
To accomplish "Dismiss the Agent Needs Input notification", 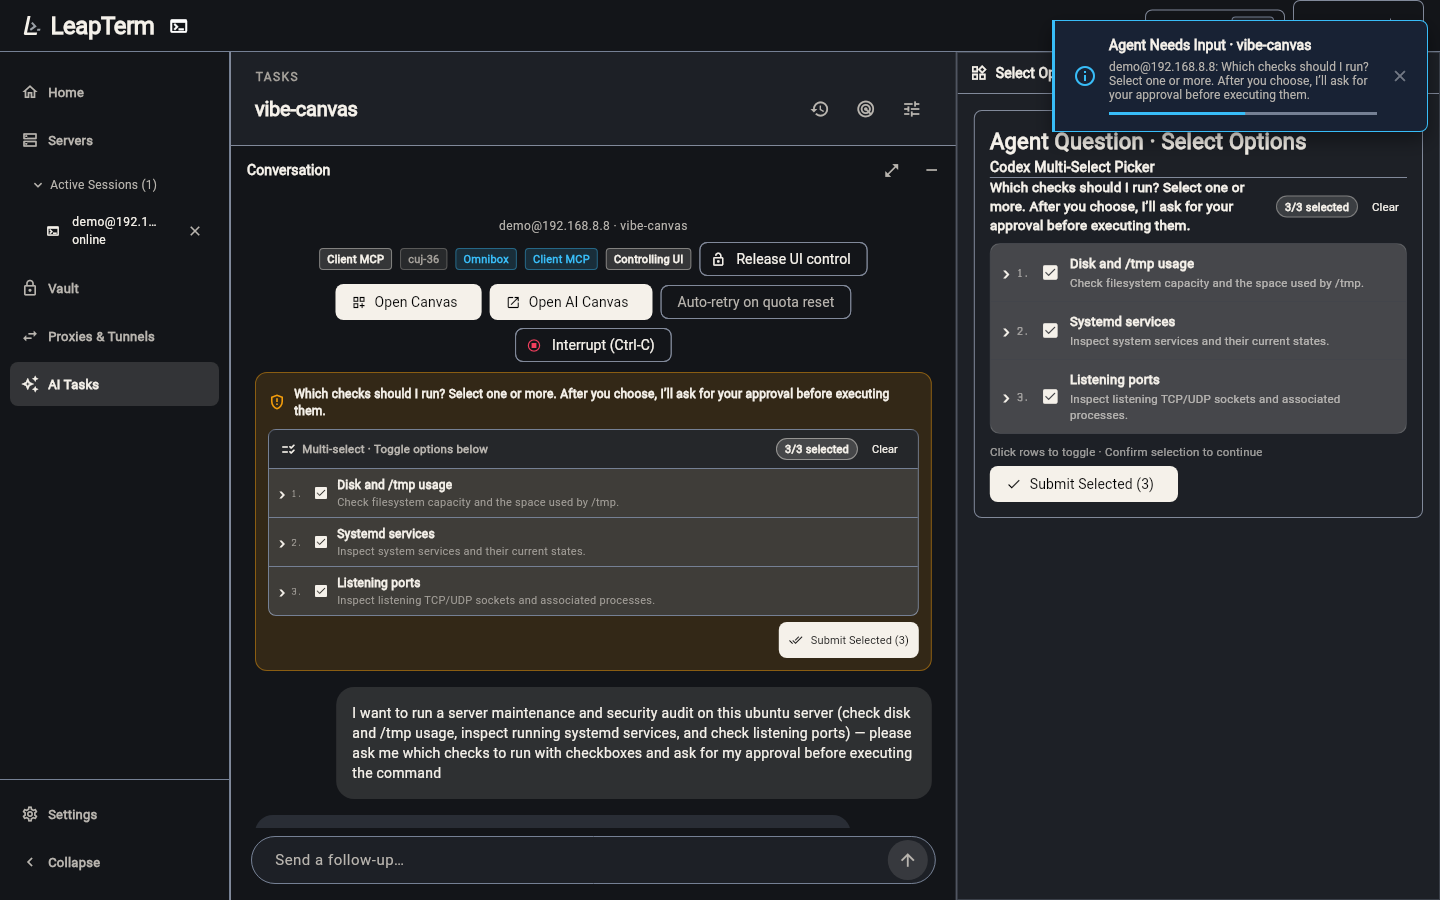I will (1400, 76).
